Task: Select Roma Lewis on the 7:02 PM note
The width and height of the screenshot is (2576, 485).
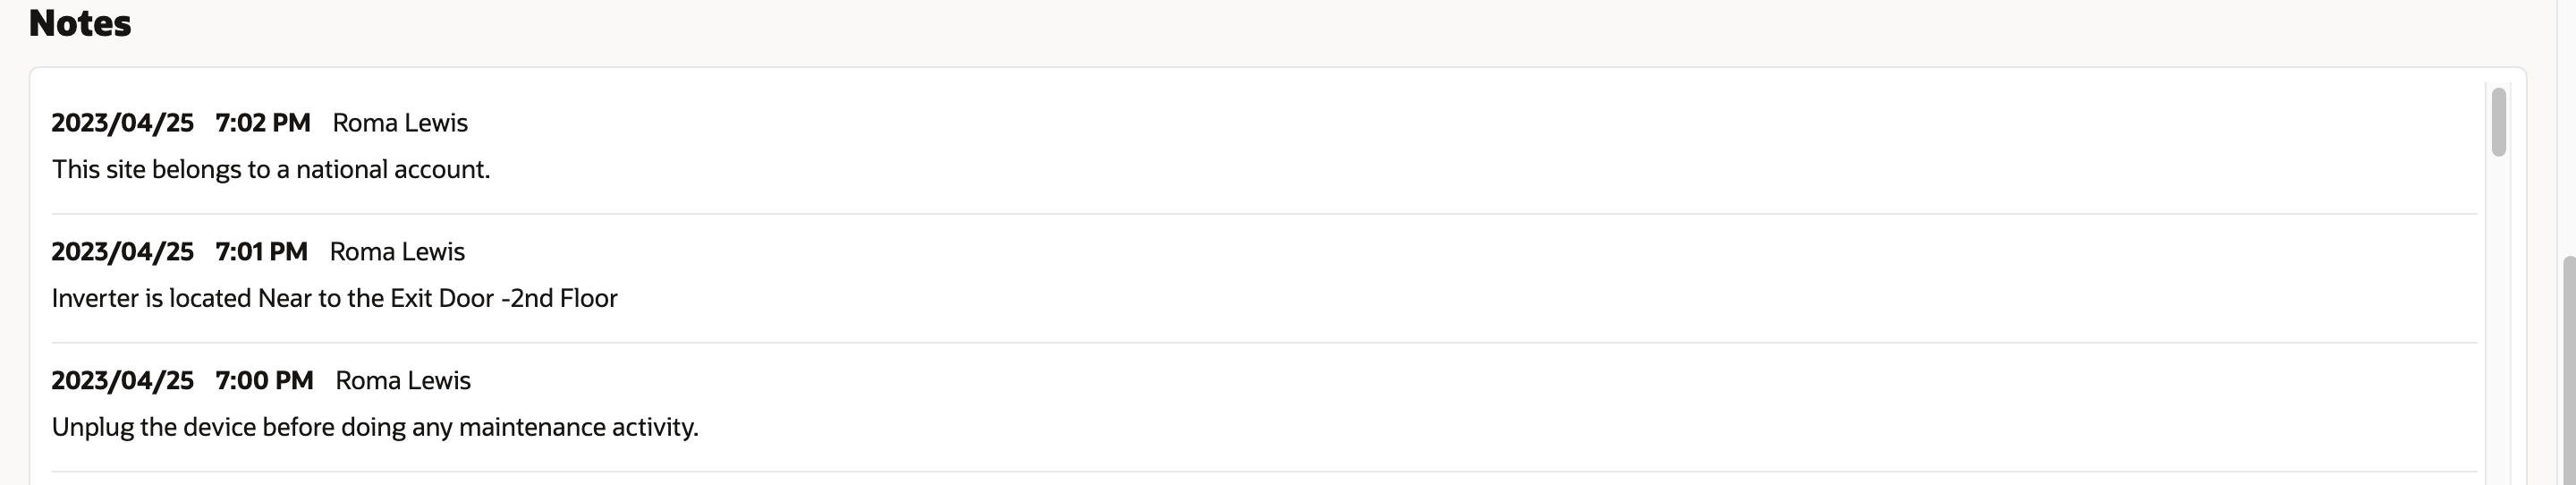Action: (x=400, y=123)
